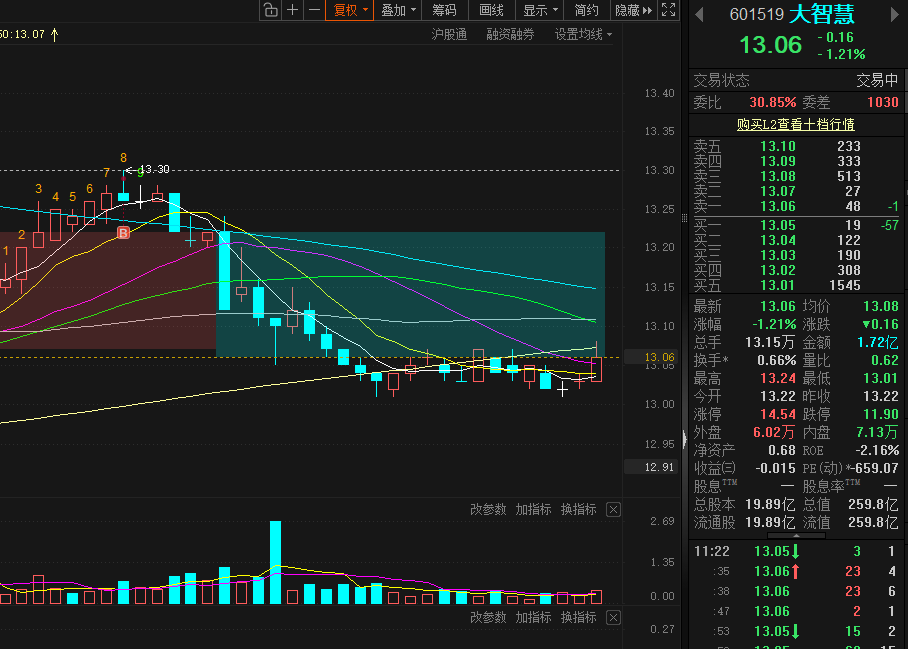Expand the 显示 display dropdown
This screenshot has width=908, height=649.
(540, 10)
